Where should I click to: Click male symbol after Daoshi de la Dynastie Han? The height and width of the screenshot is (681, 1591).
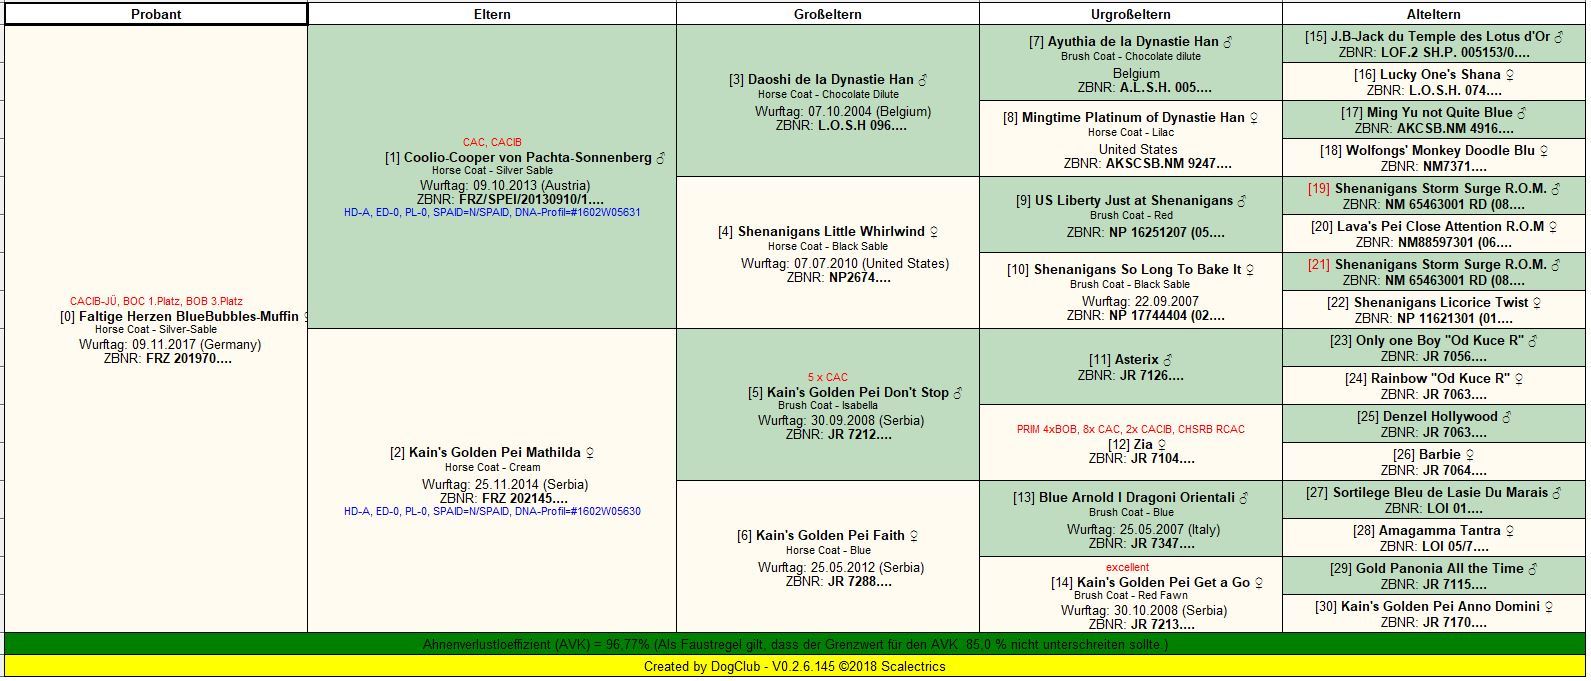coord(923,80)
